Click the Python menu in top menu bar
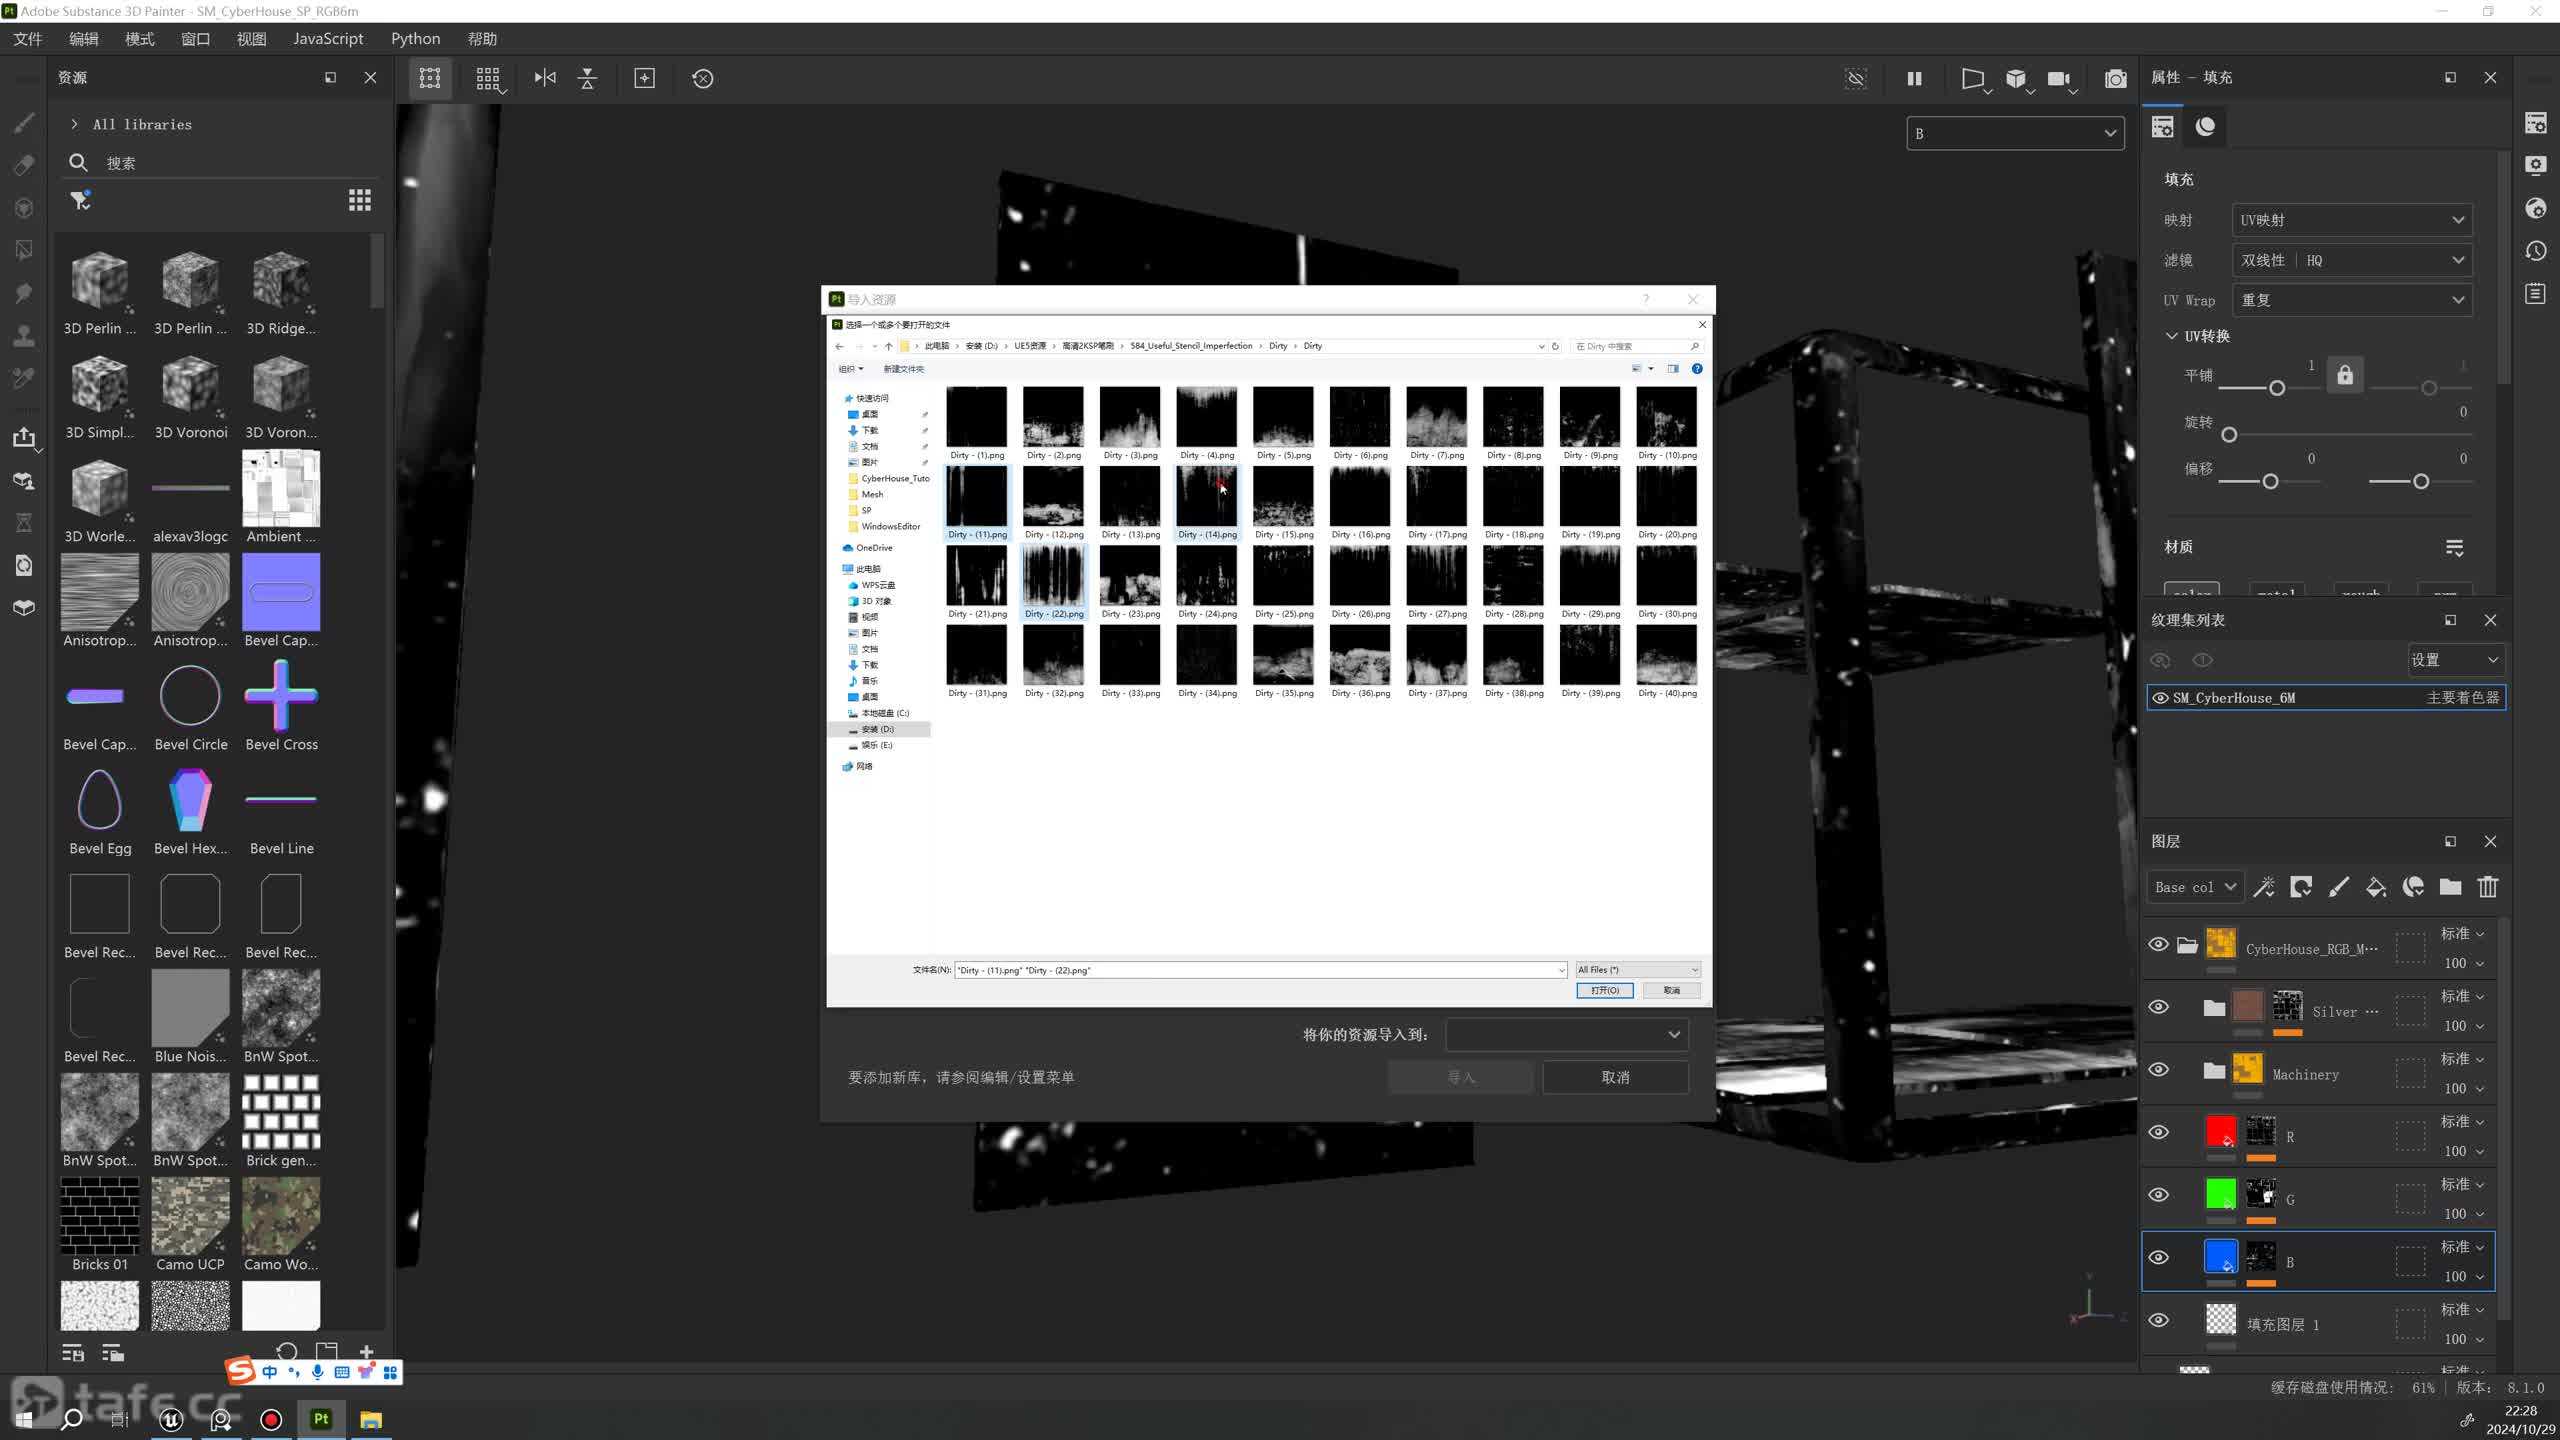2560x1440 pixels. (418, 39)
